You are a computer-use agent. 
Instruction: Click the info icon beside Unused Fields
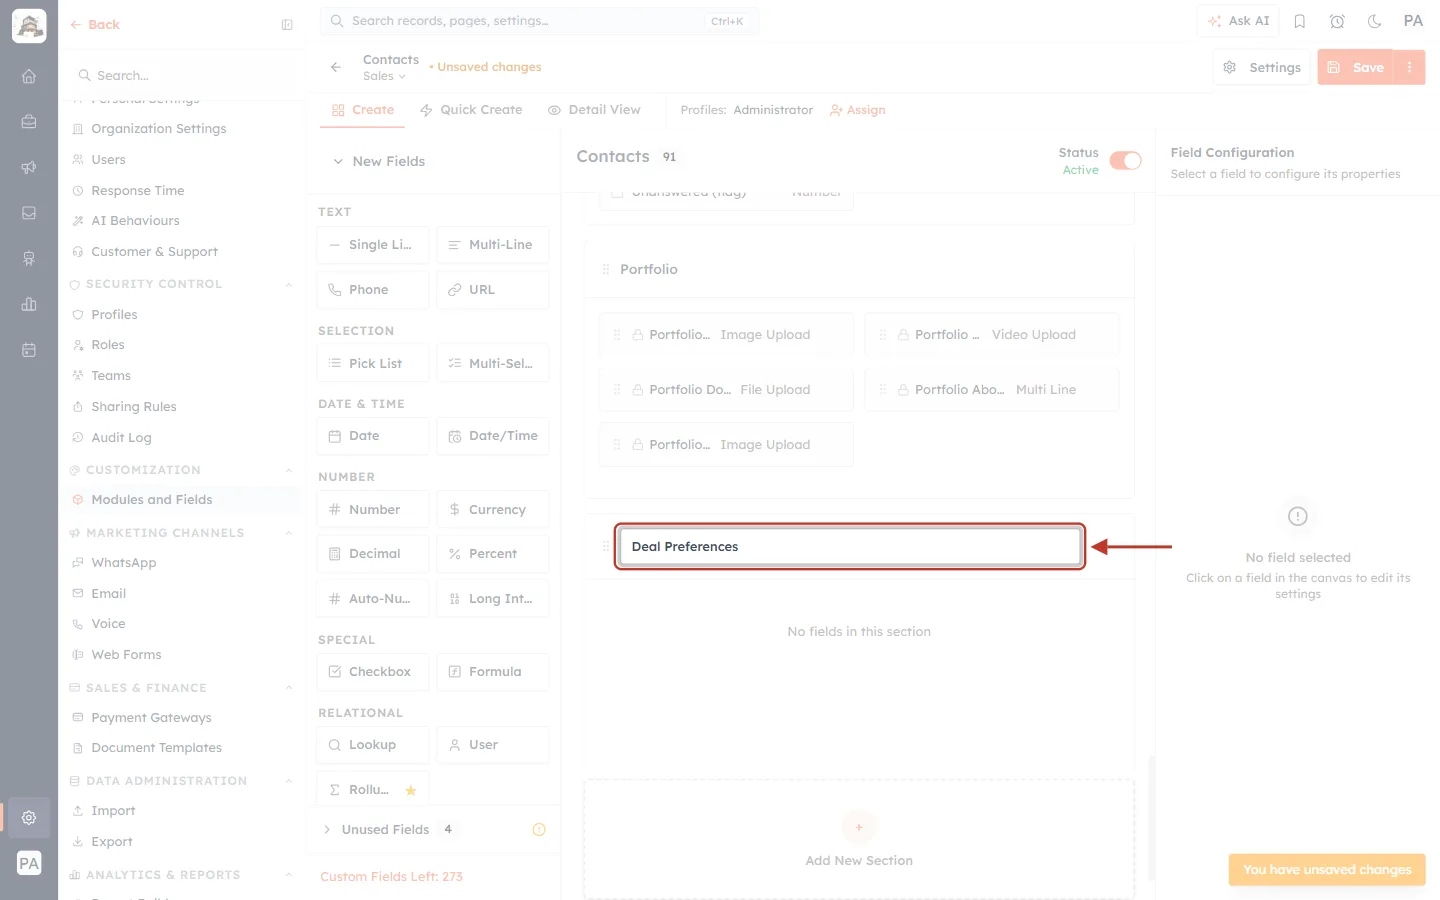[539, 829]
